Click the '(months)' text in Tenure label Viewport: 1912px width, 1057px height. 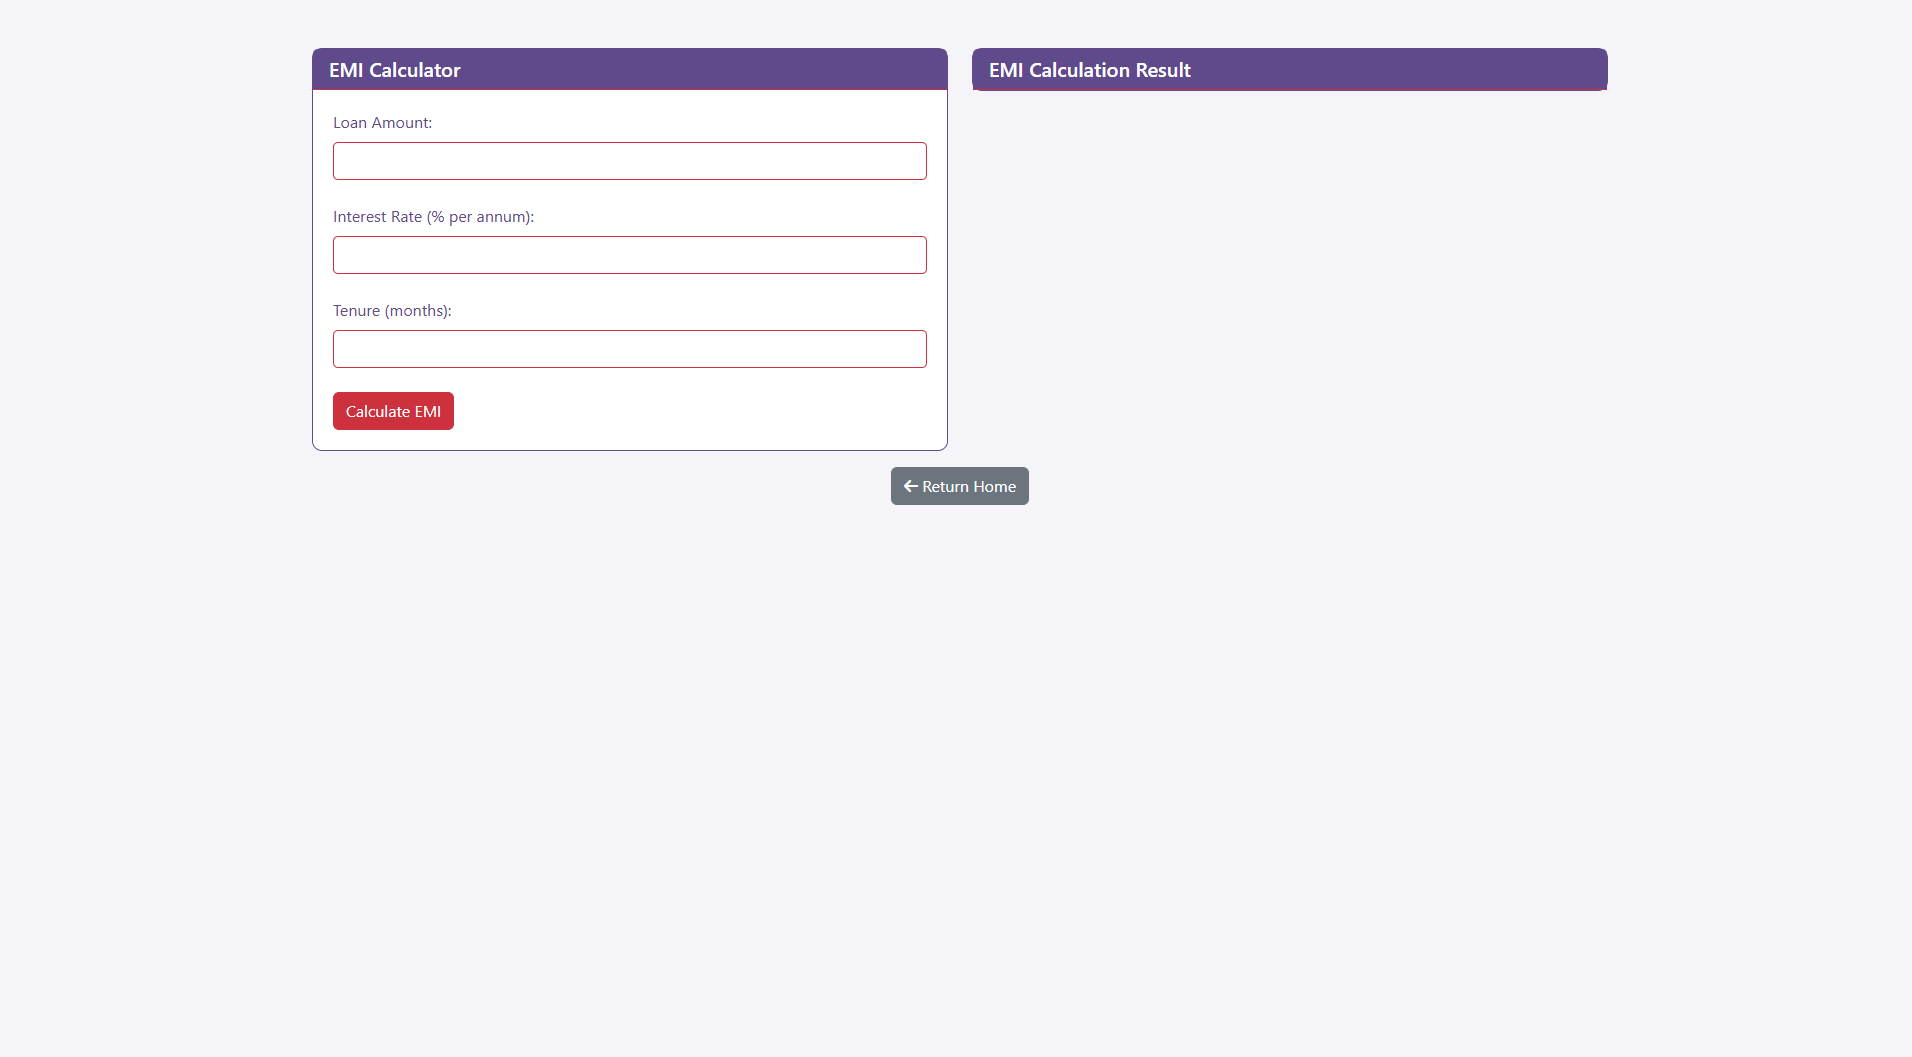(418, 311)
